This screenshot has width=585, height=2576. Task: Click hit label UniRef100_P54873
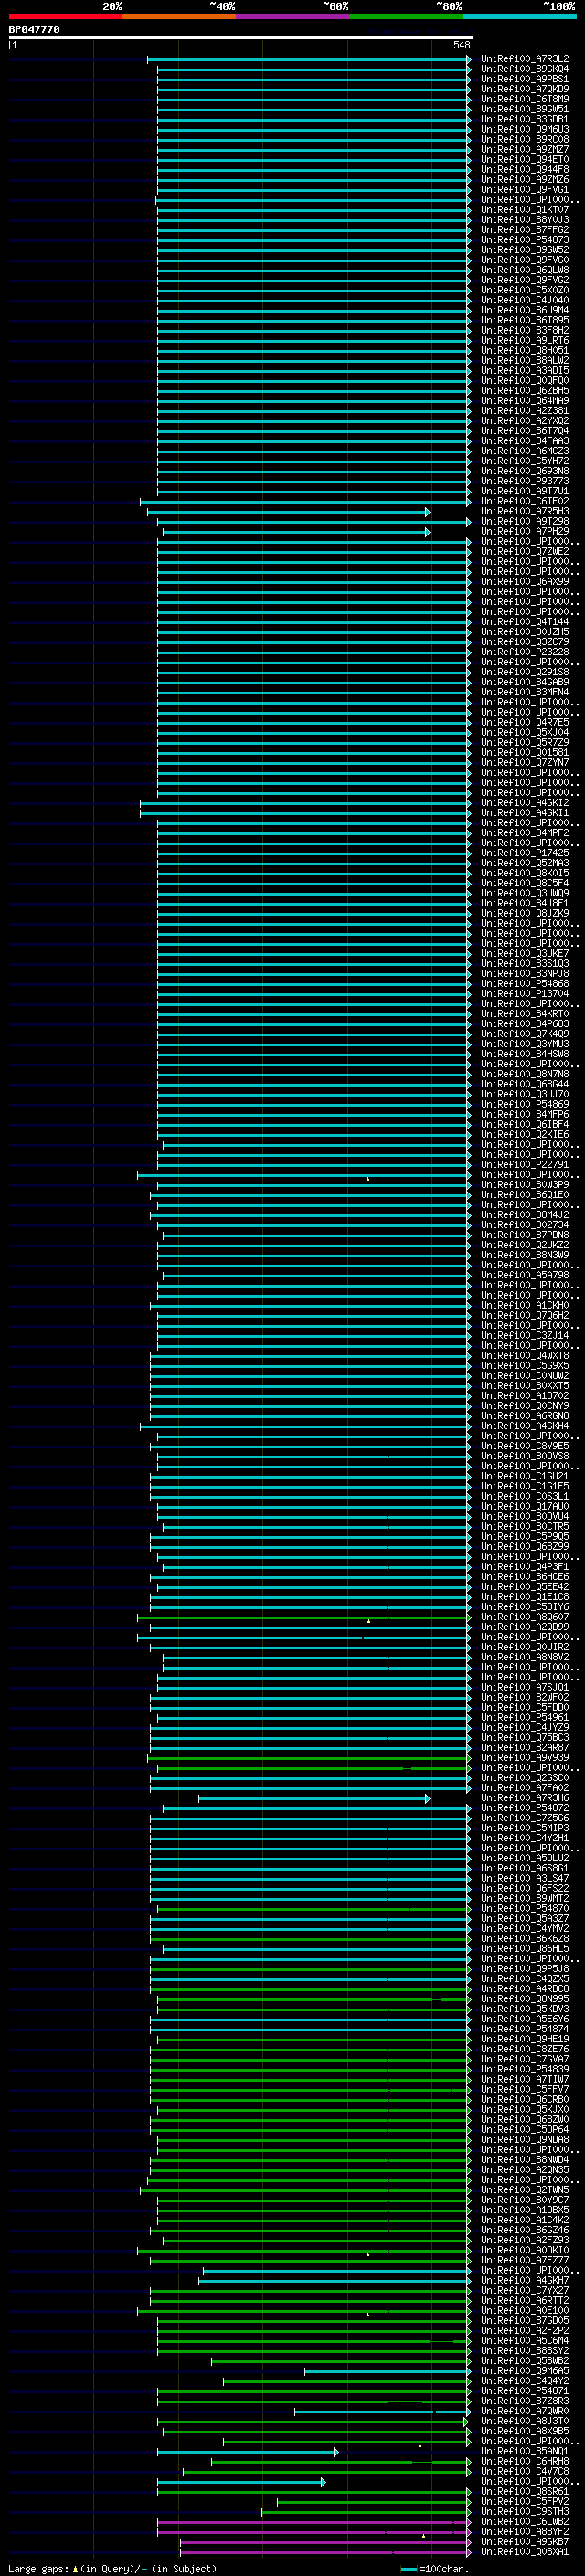525,240
